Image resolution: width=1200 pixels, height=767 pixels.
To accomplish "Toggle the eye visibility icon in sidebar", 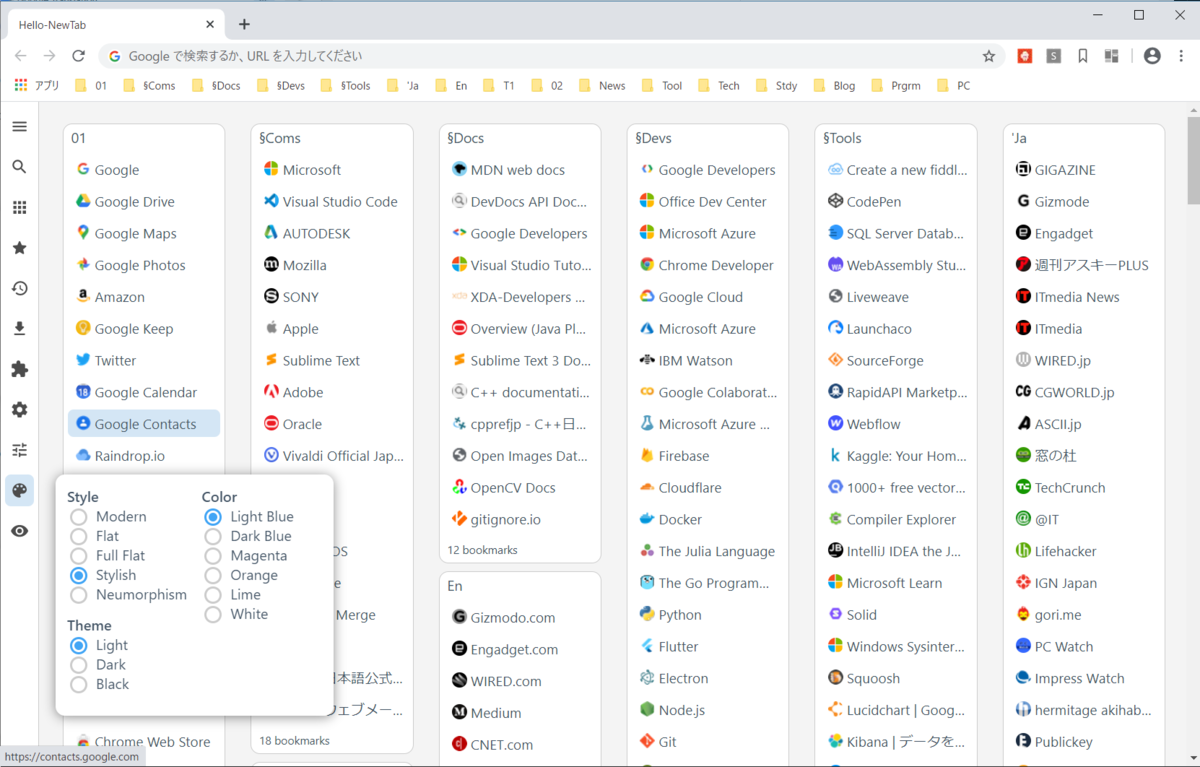I will (19, 531).
